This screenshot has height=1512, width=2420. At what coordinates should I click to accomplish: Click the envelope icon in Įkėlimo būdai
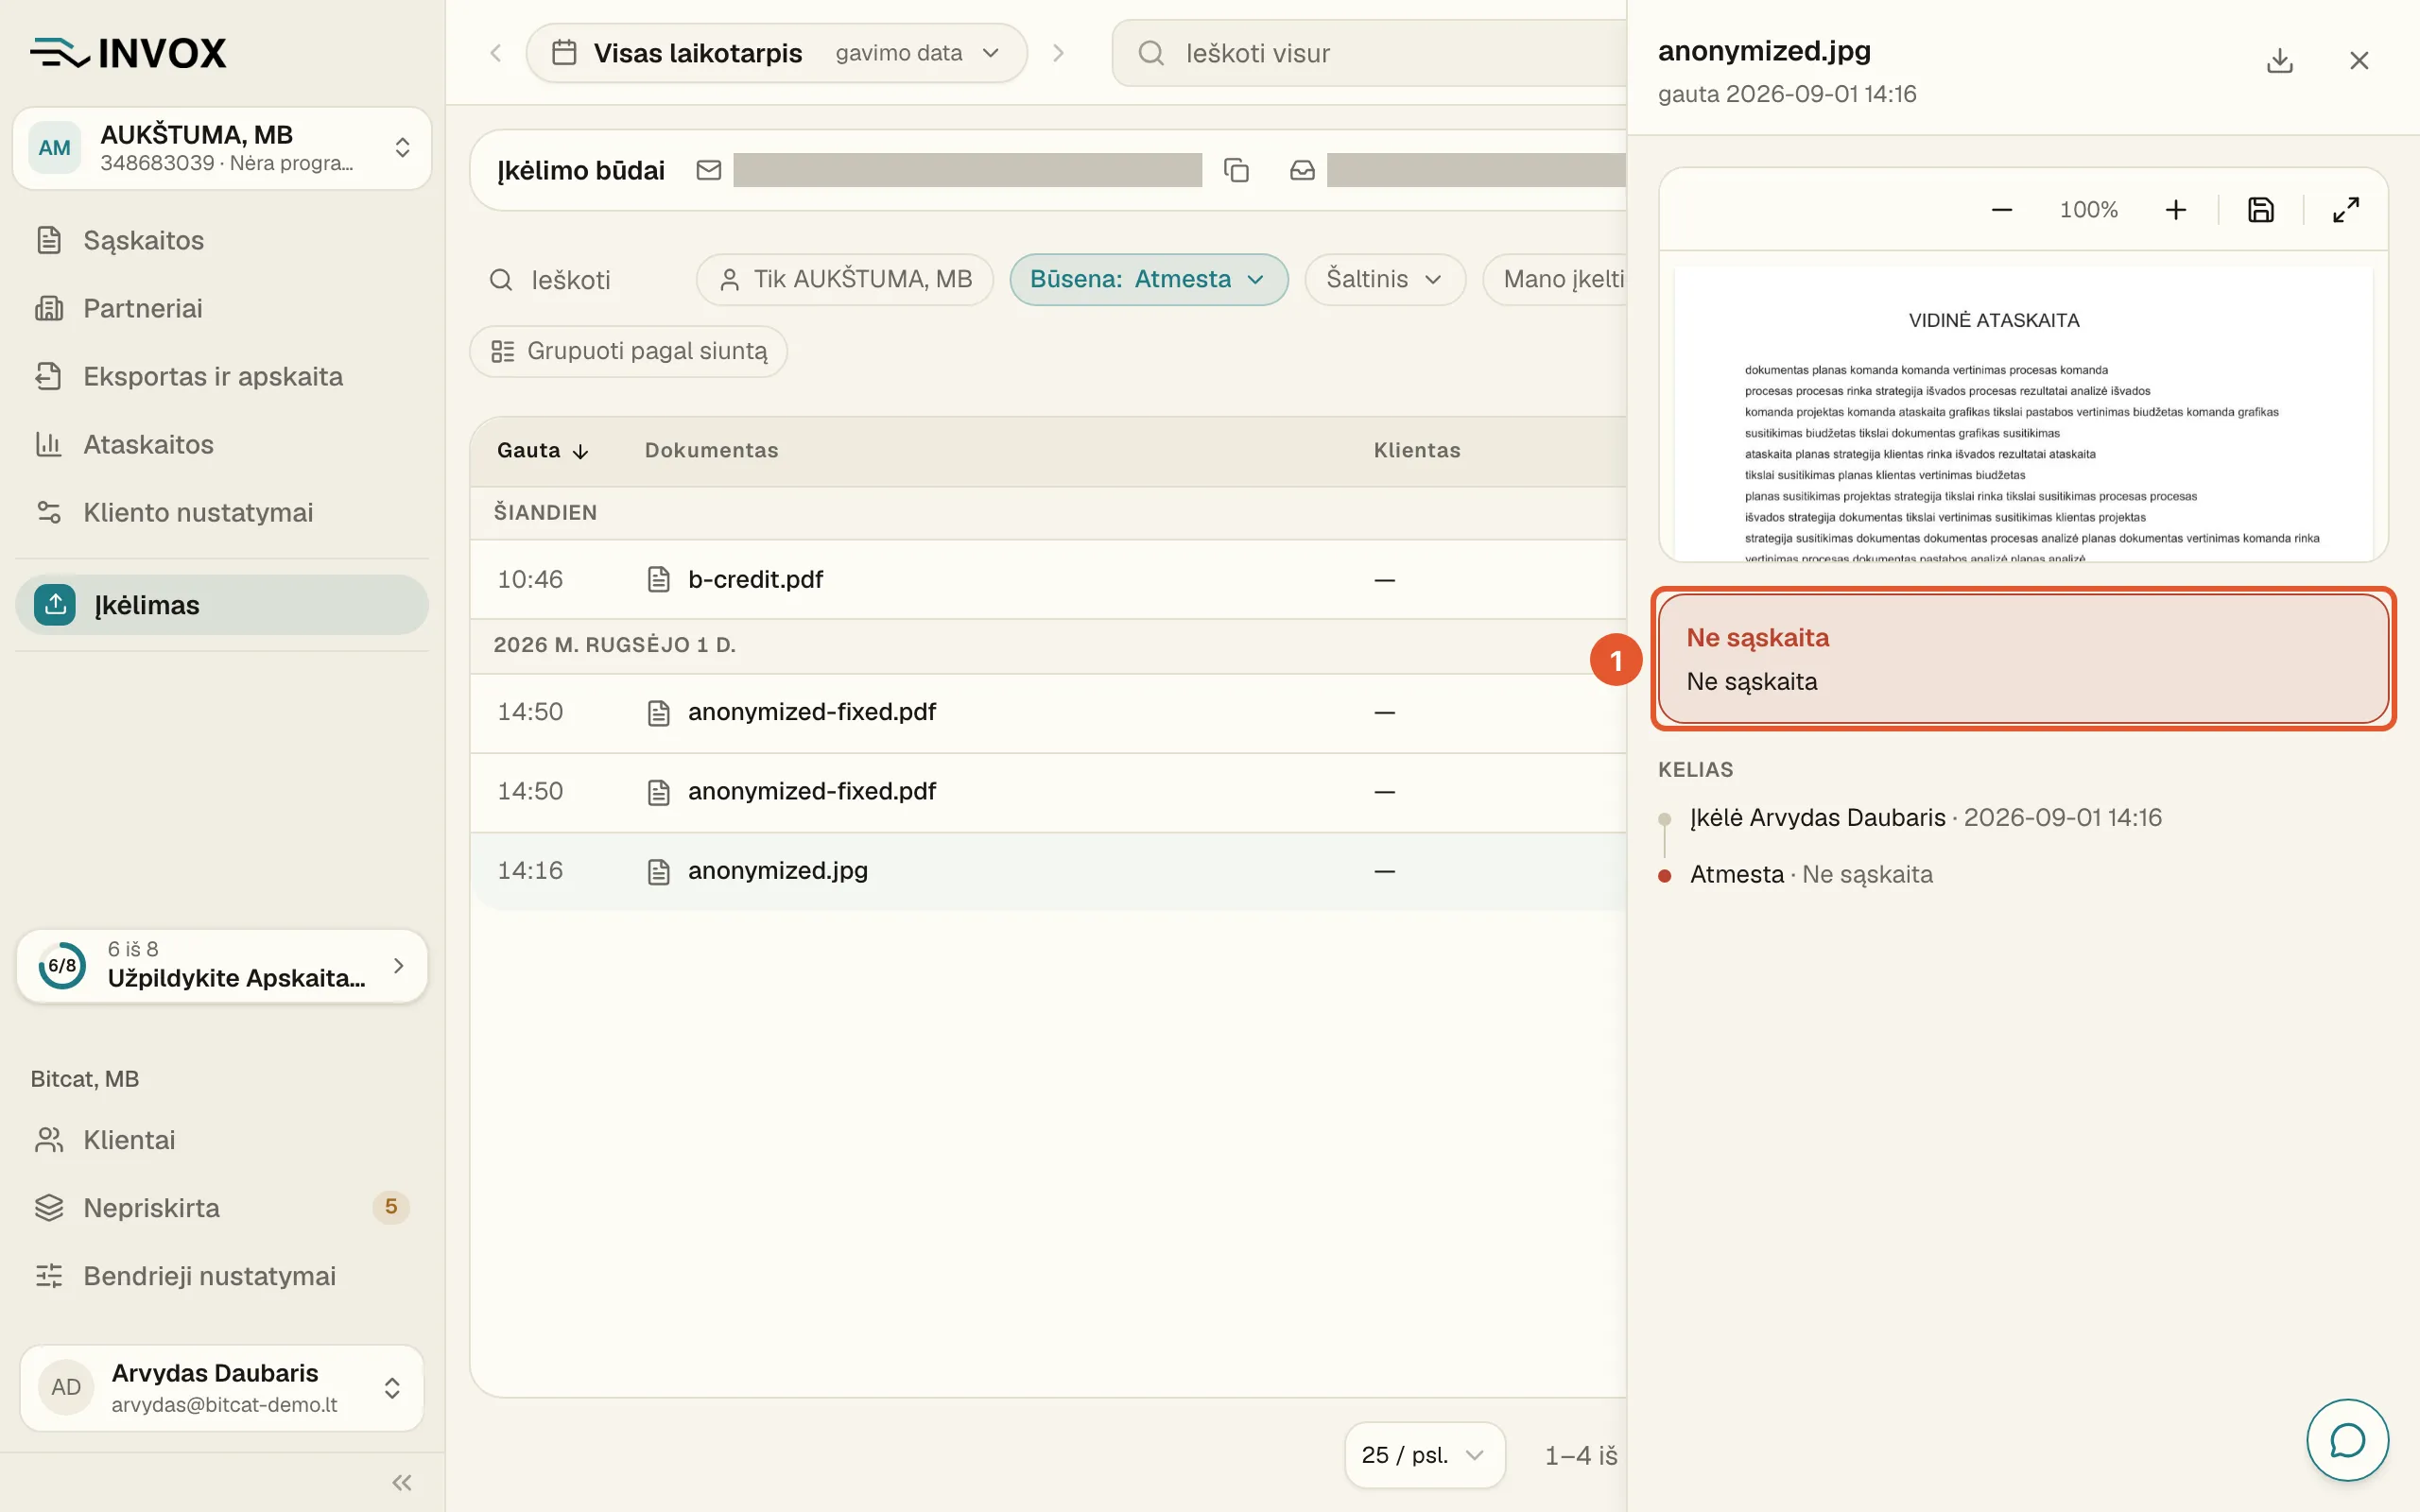[708, 170]
